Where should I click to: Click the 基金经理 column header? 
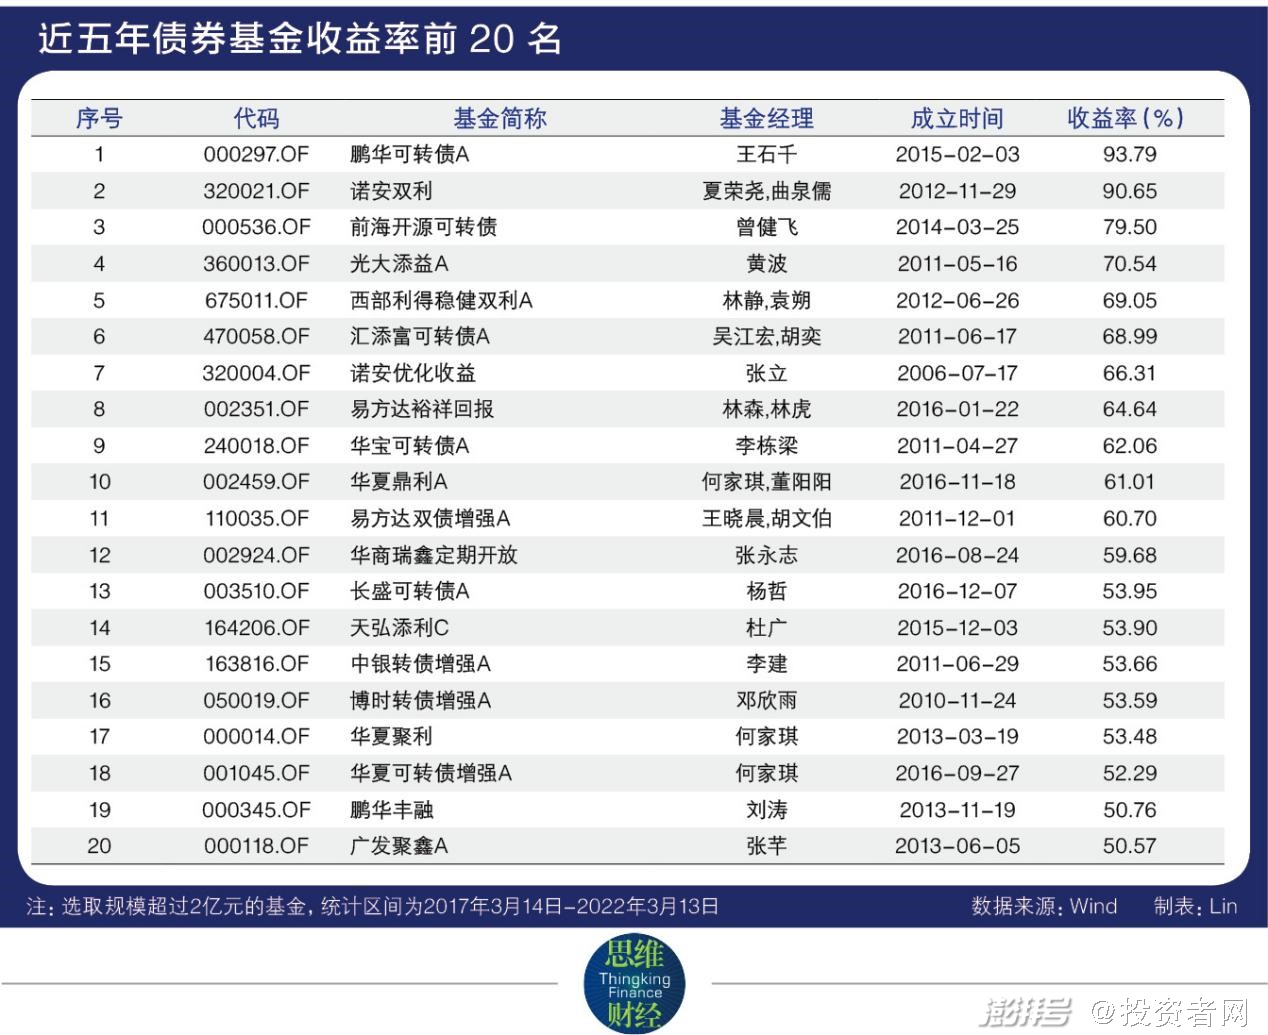coord(767,118)
